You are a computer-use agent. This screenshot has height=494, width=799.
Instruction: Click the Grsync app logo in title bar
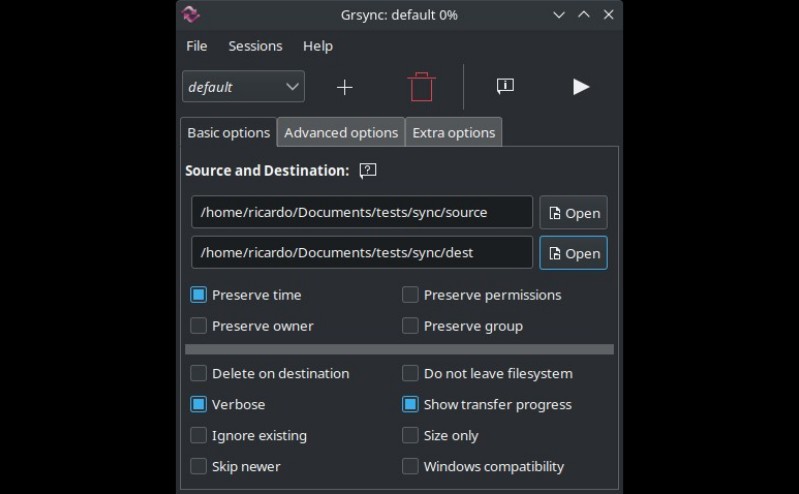(x=191, y=14)
